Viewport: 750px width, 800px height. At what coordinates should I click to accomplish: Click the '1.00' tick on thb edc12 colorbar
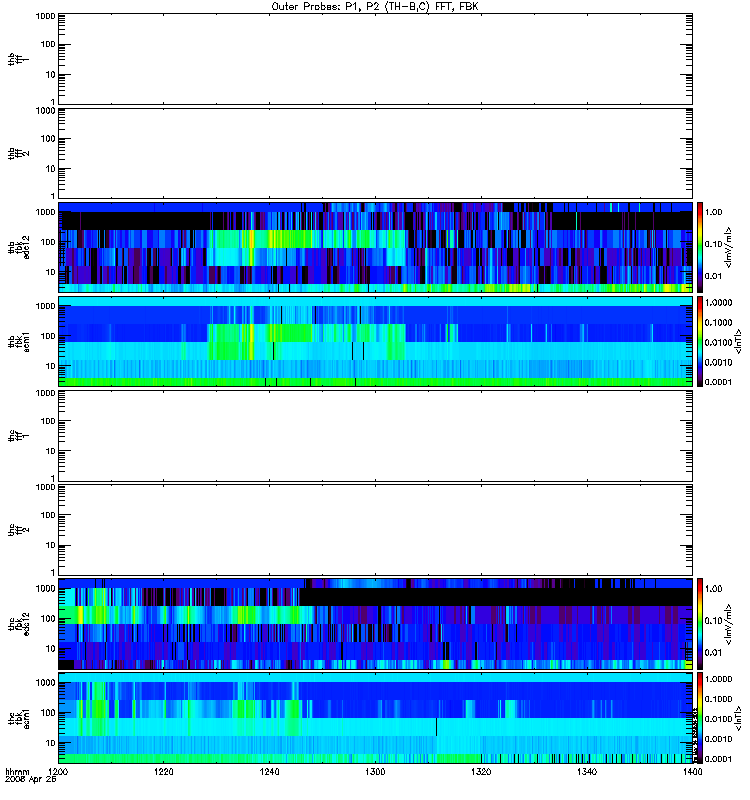714,212
